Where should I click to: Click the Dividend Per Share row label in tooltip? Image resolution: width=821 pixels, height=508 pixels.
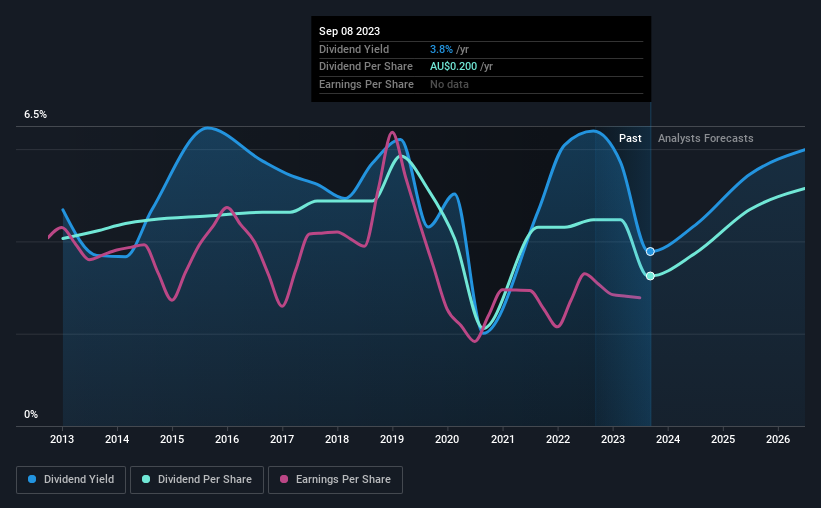(x=365, y=67)
